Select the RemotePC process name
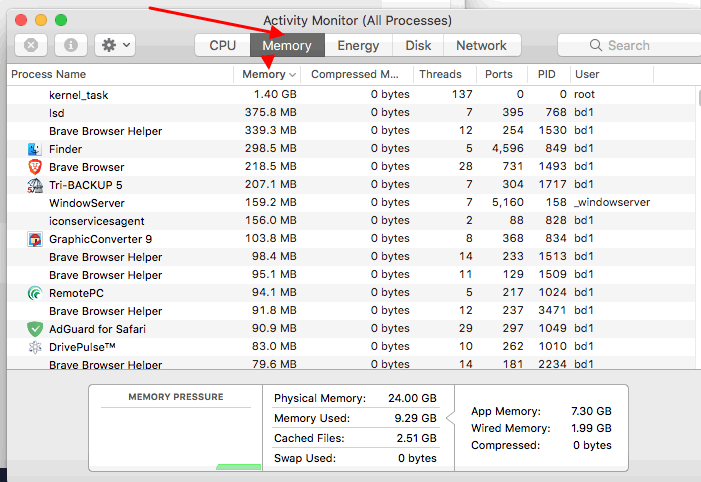The width and height of the screenshot is (701, 482). click(x=76, y=293)
